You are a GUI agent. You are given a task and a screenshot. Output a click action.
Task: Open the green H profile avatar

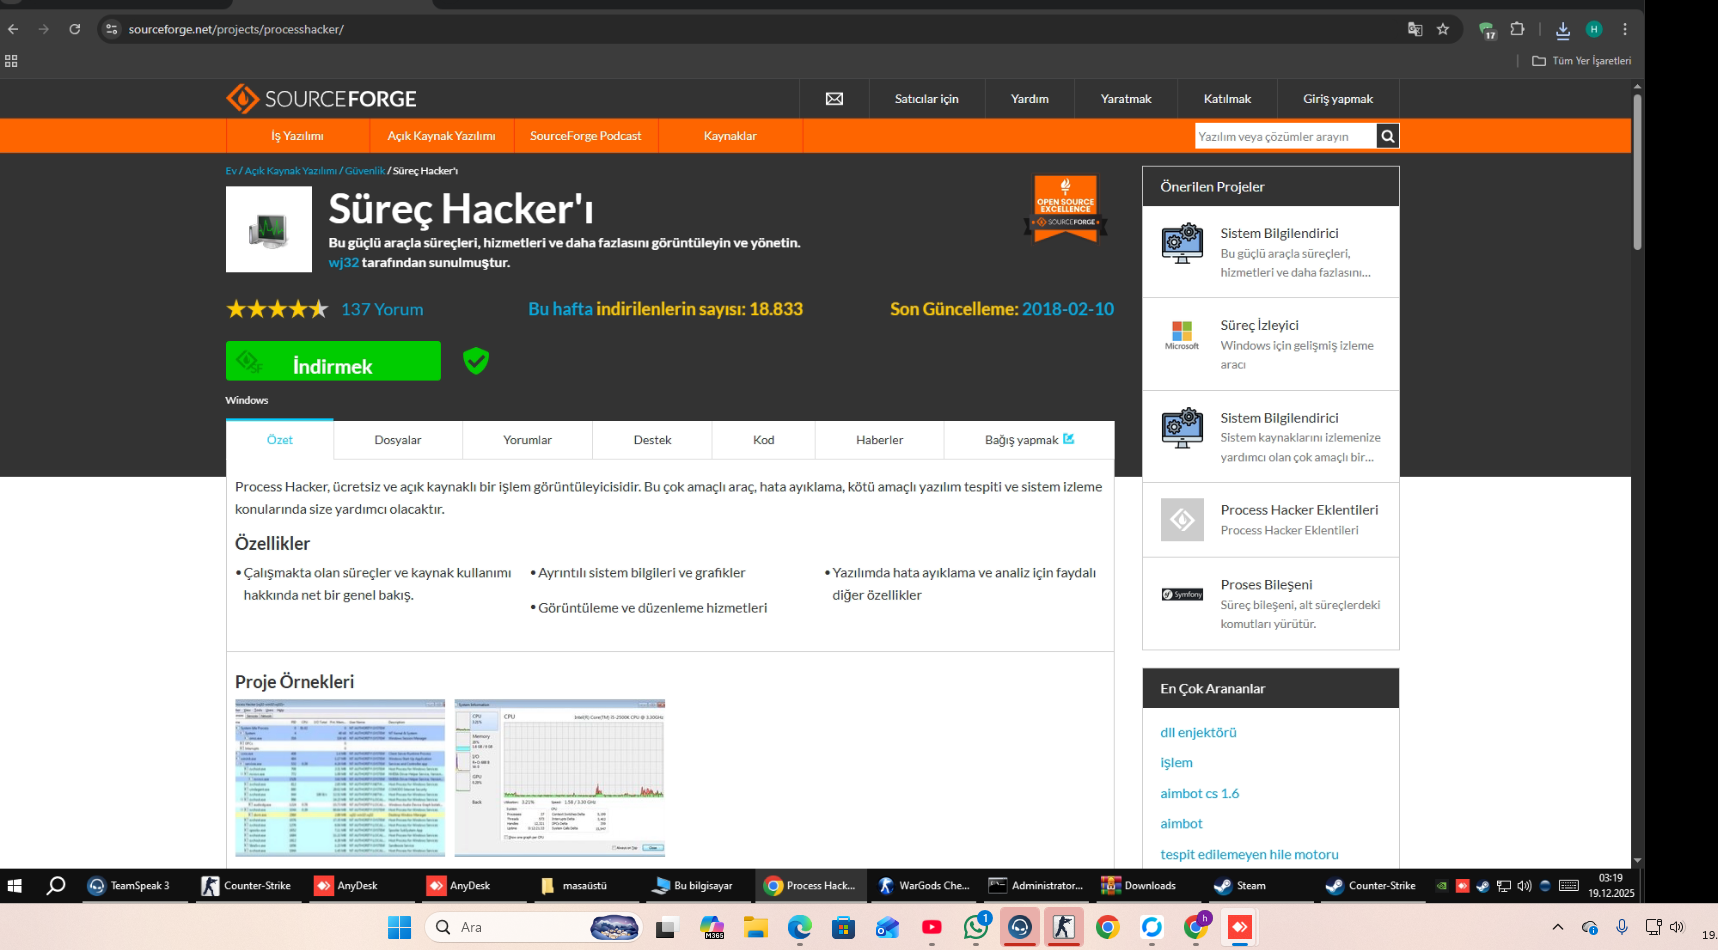[x=1594, y=29]
